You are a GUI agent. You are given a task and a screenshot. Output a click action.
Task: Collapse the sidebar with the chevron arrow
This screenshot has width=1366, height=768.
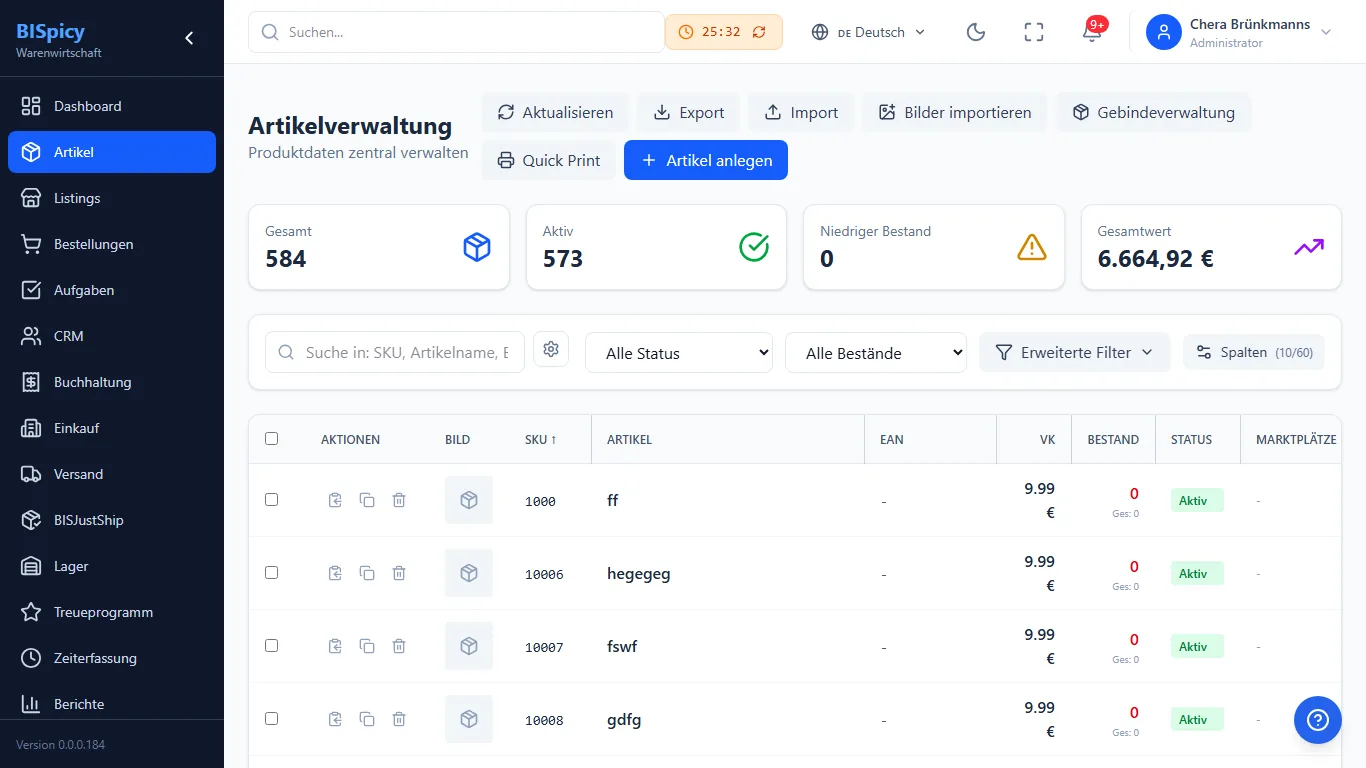(189, 38)
